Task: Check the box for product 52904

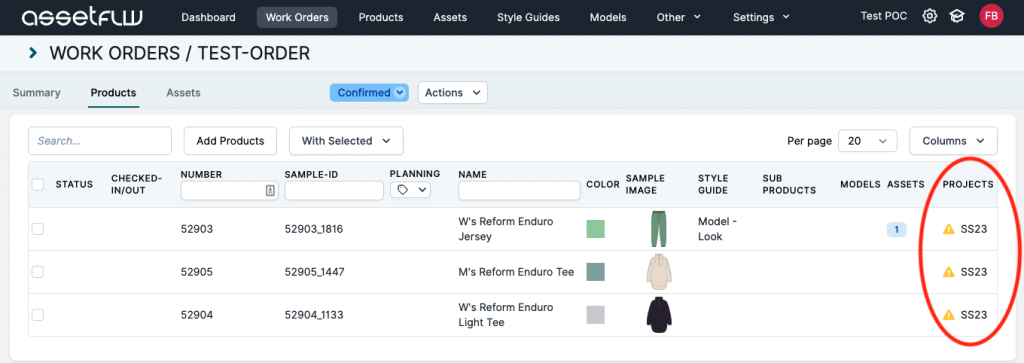Action: point(38,315)
